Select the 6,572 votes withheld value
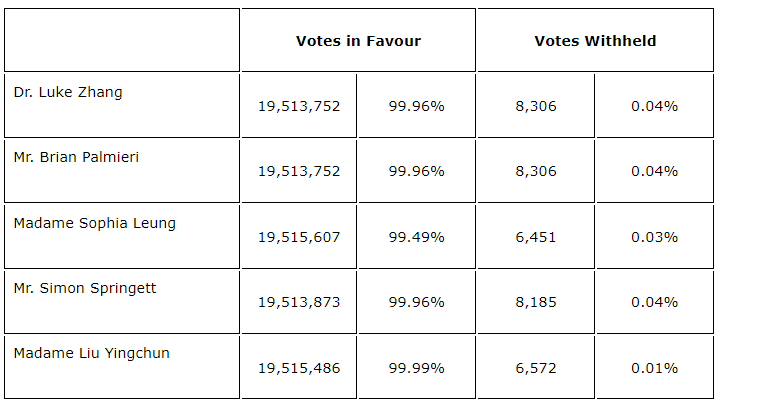This screenshot has height=411, width=768. tap(535, 368)
